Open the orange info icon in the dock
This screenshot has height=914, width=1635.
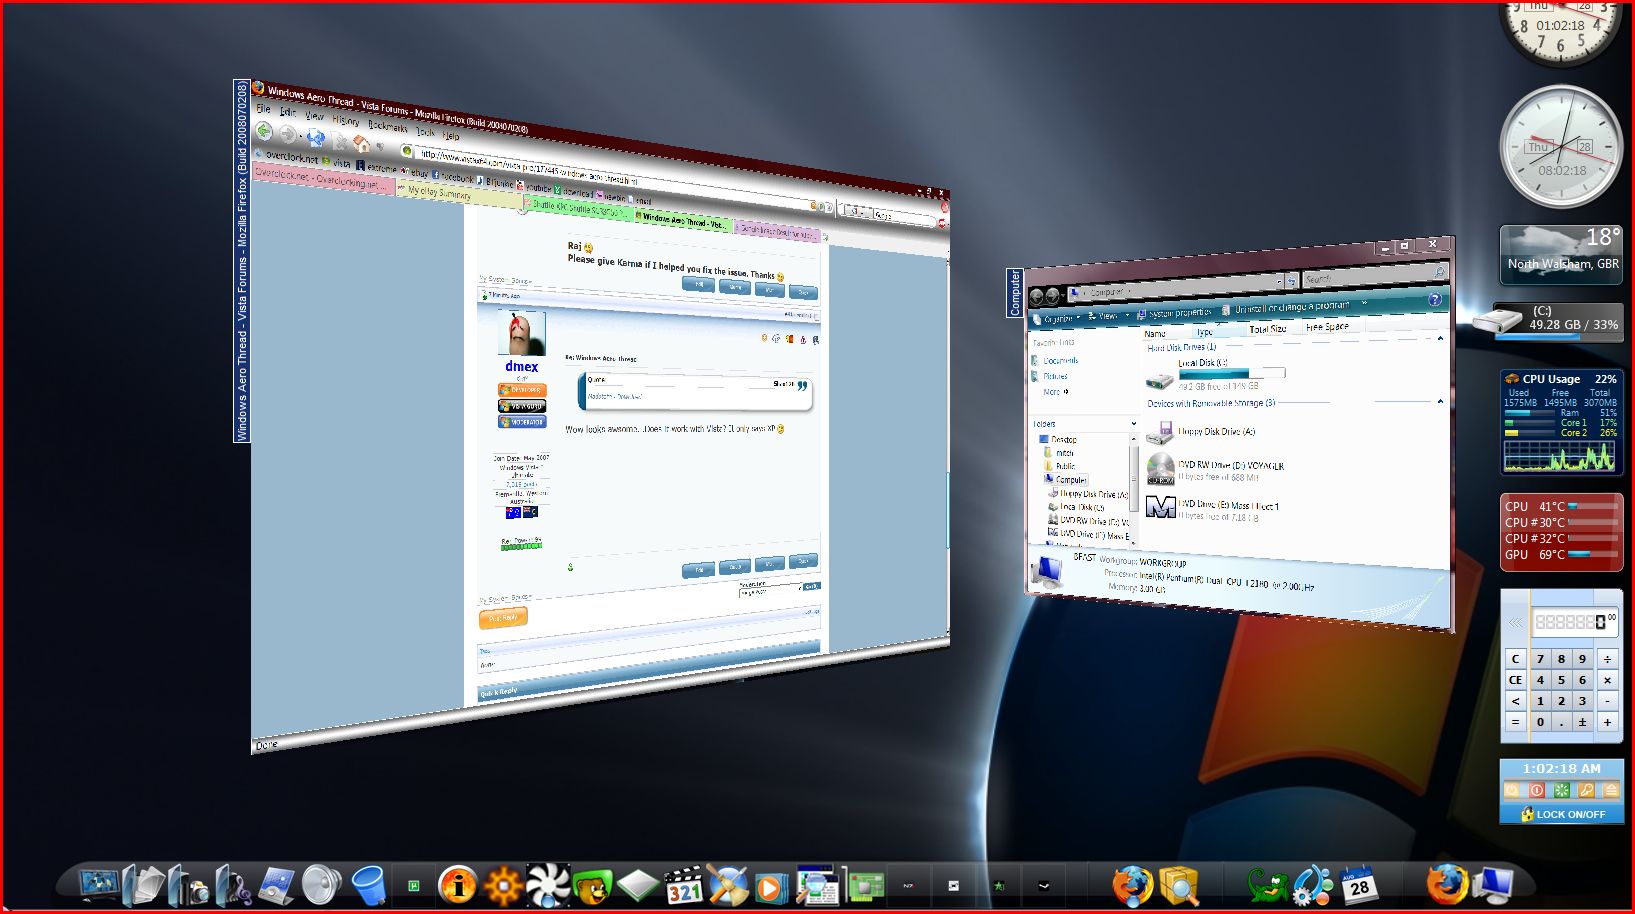(x=457, y=885)
